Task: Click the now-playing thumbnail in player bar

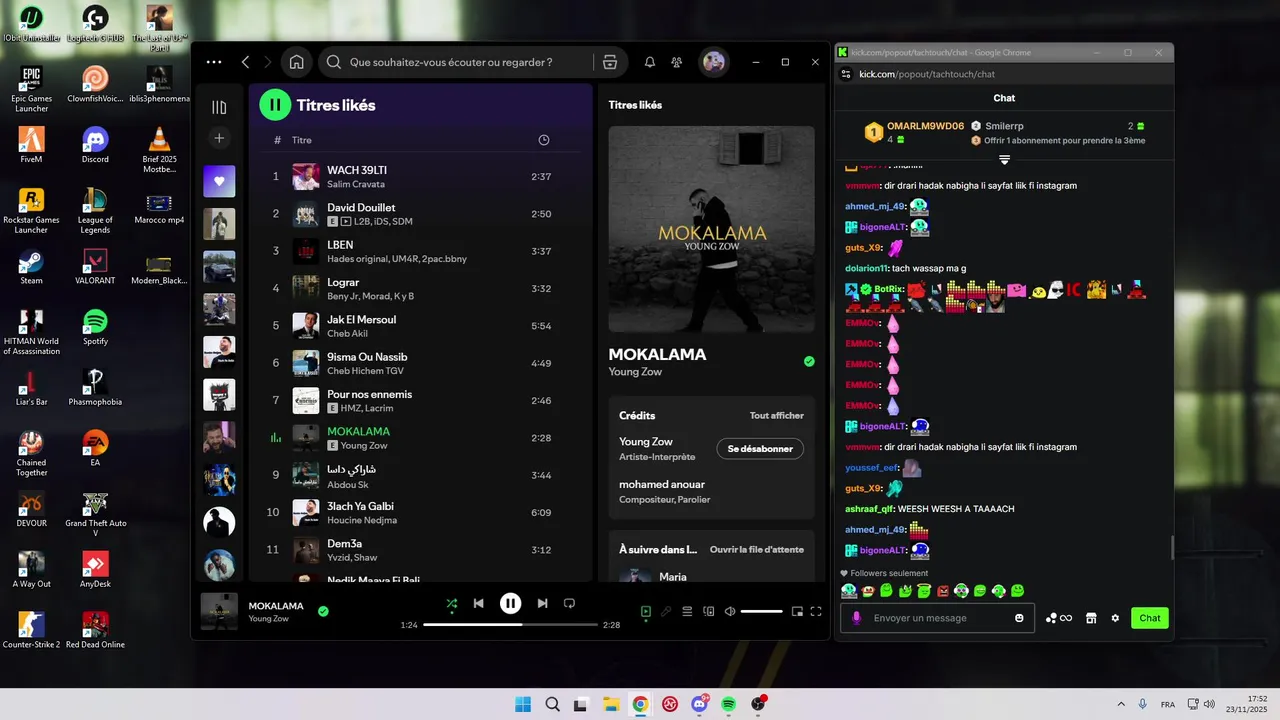Action: 219,611
